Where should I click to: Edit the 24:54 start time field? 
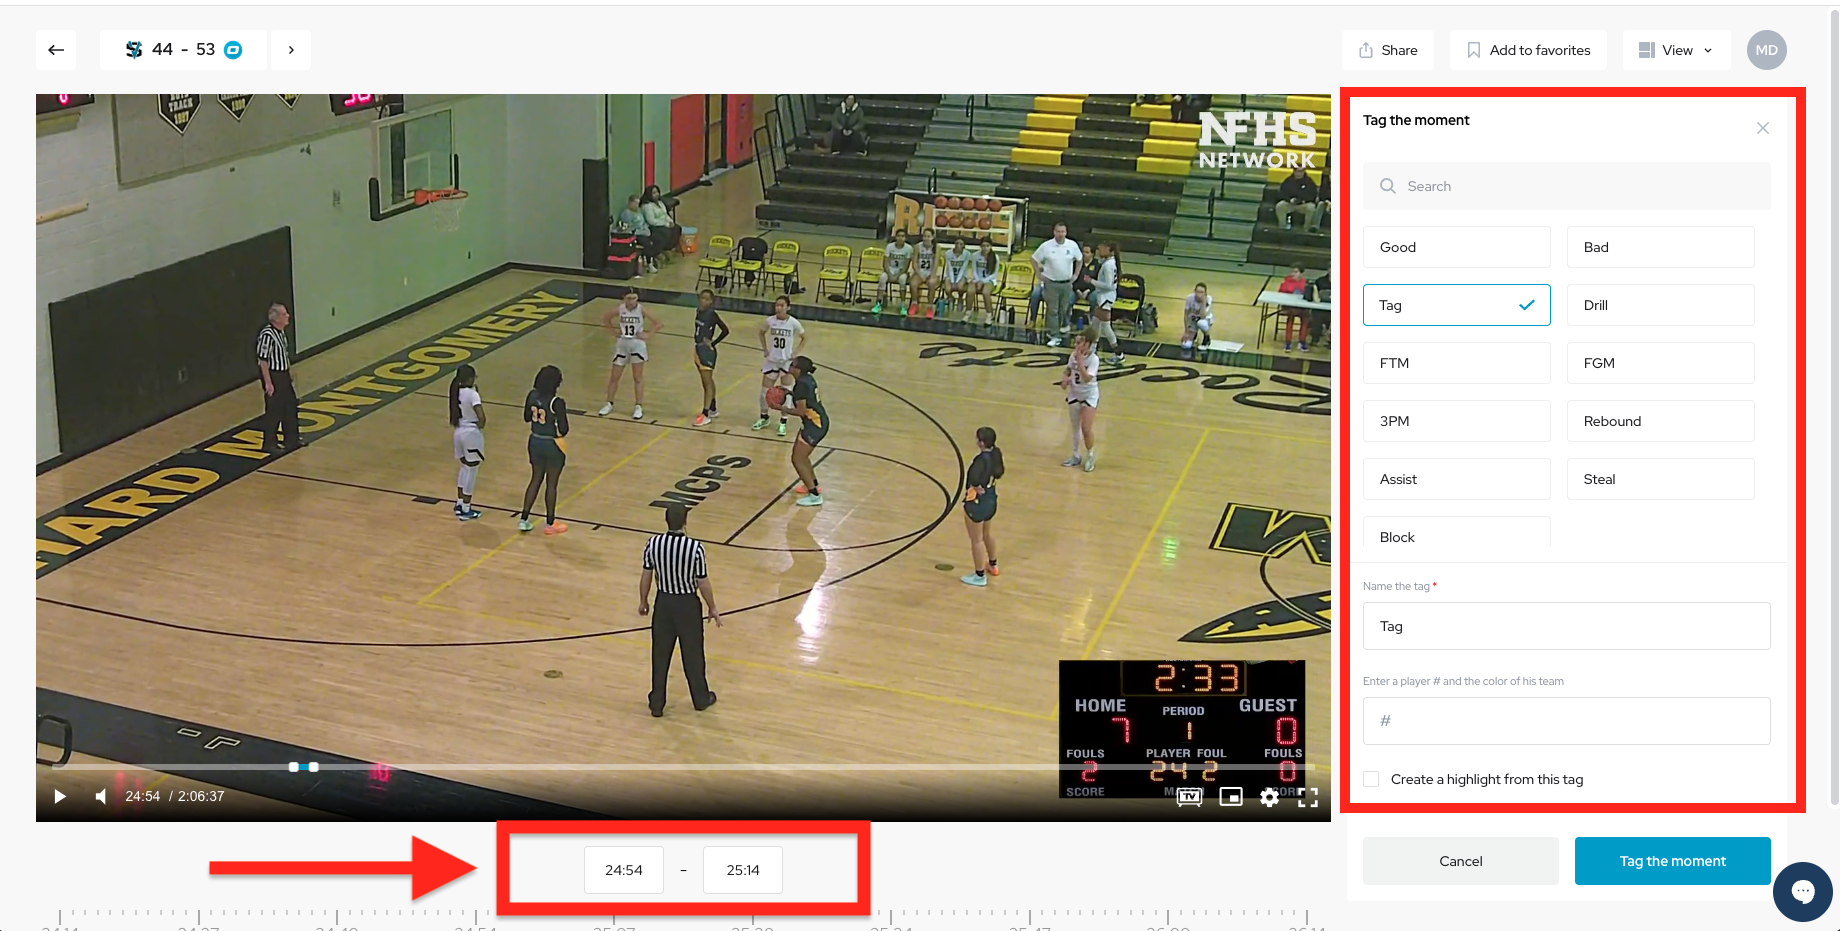624,870
